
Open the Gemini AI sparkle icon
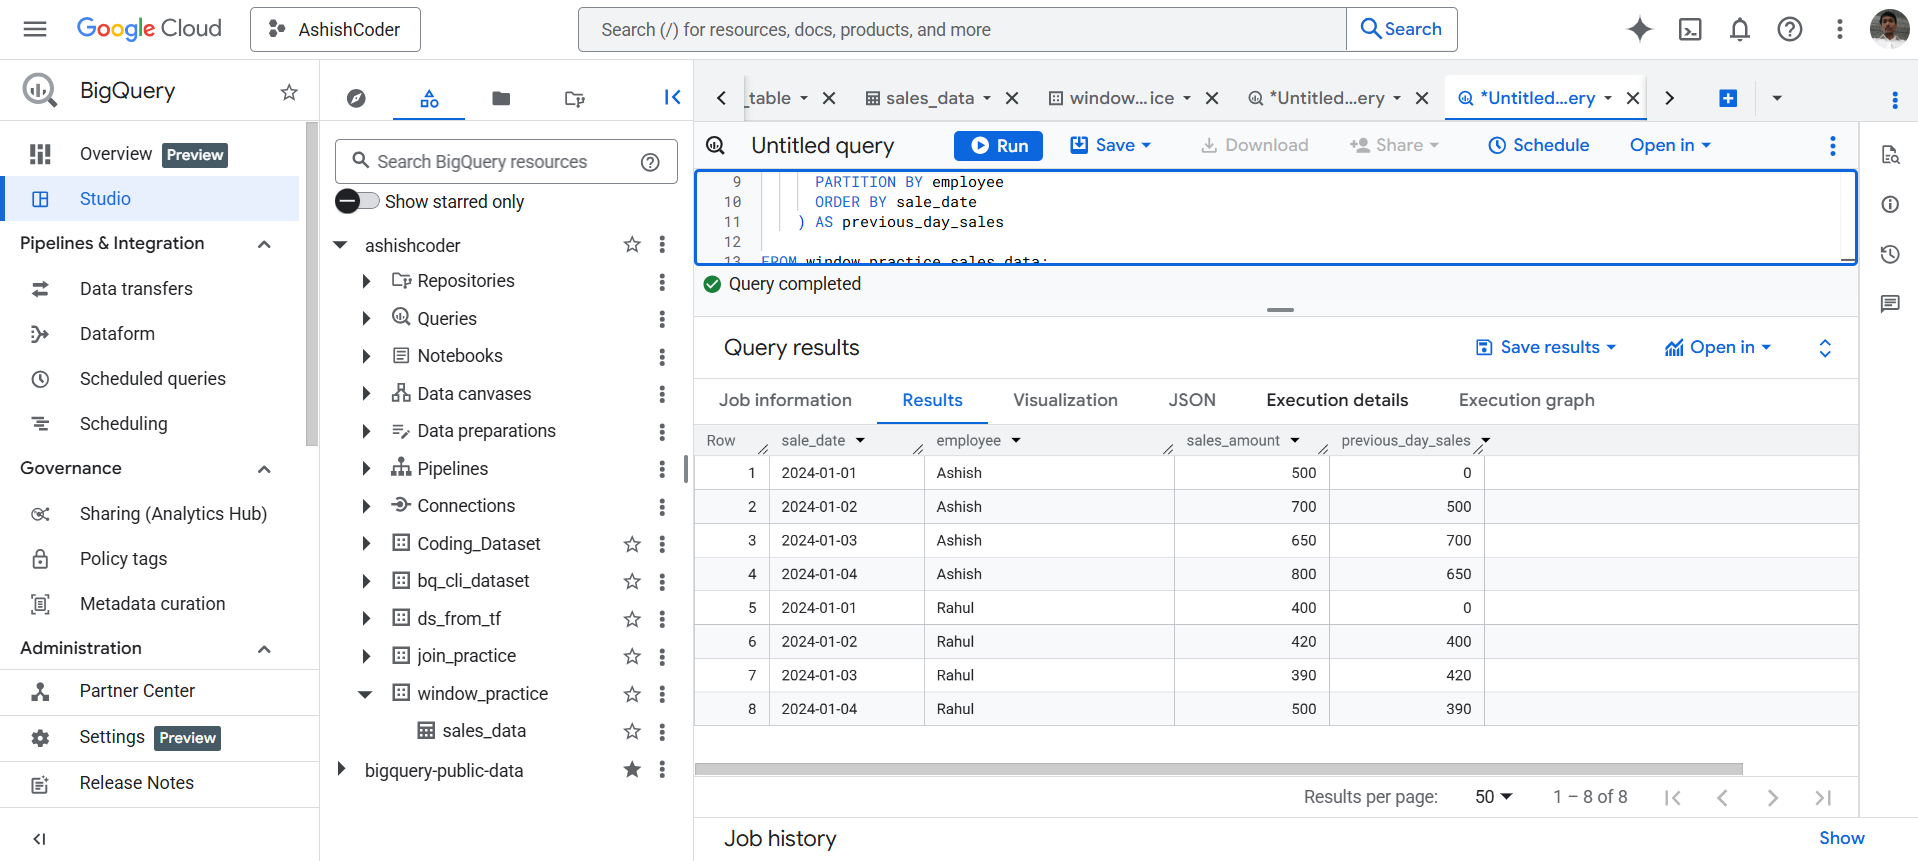[1639, 29]
